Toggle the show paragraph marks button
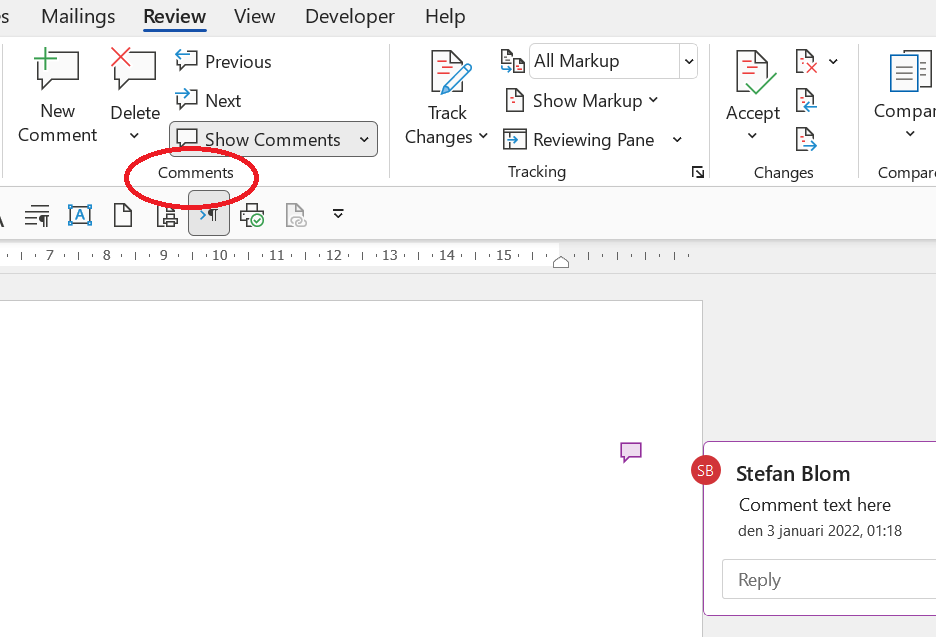Viewport: 936px width, 637px height. [209, 213]
